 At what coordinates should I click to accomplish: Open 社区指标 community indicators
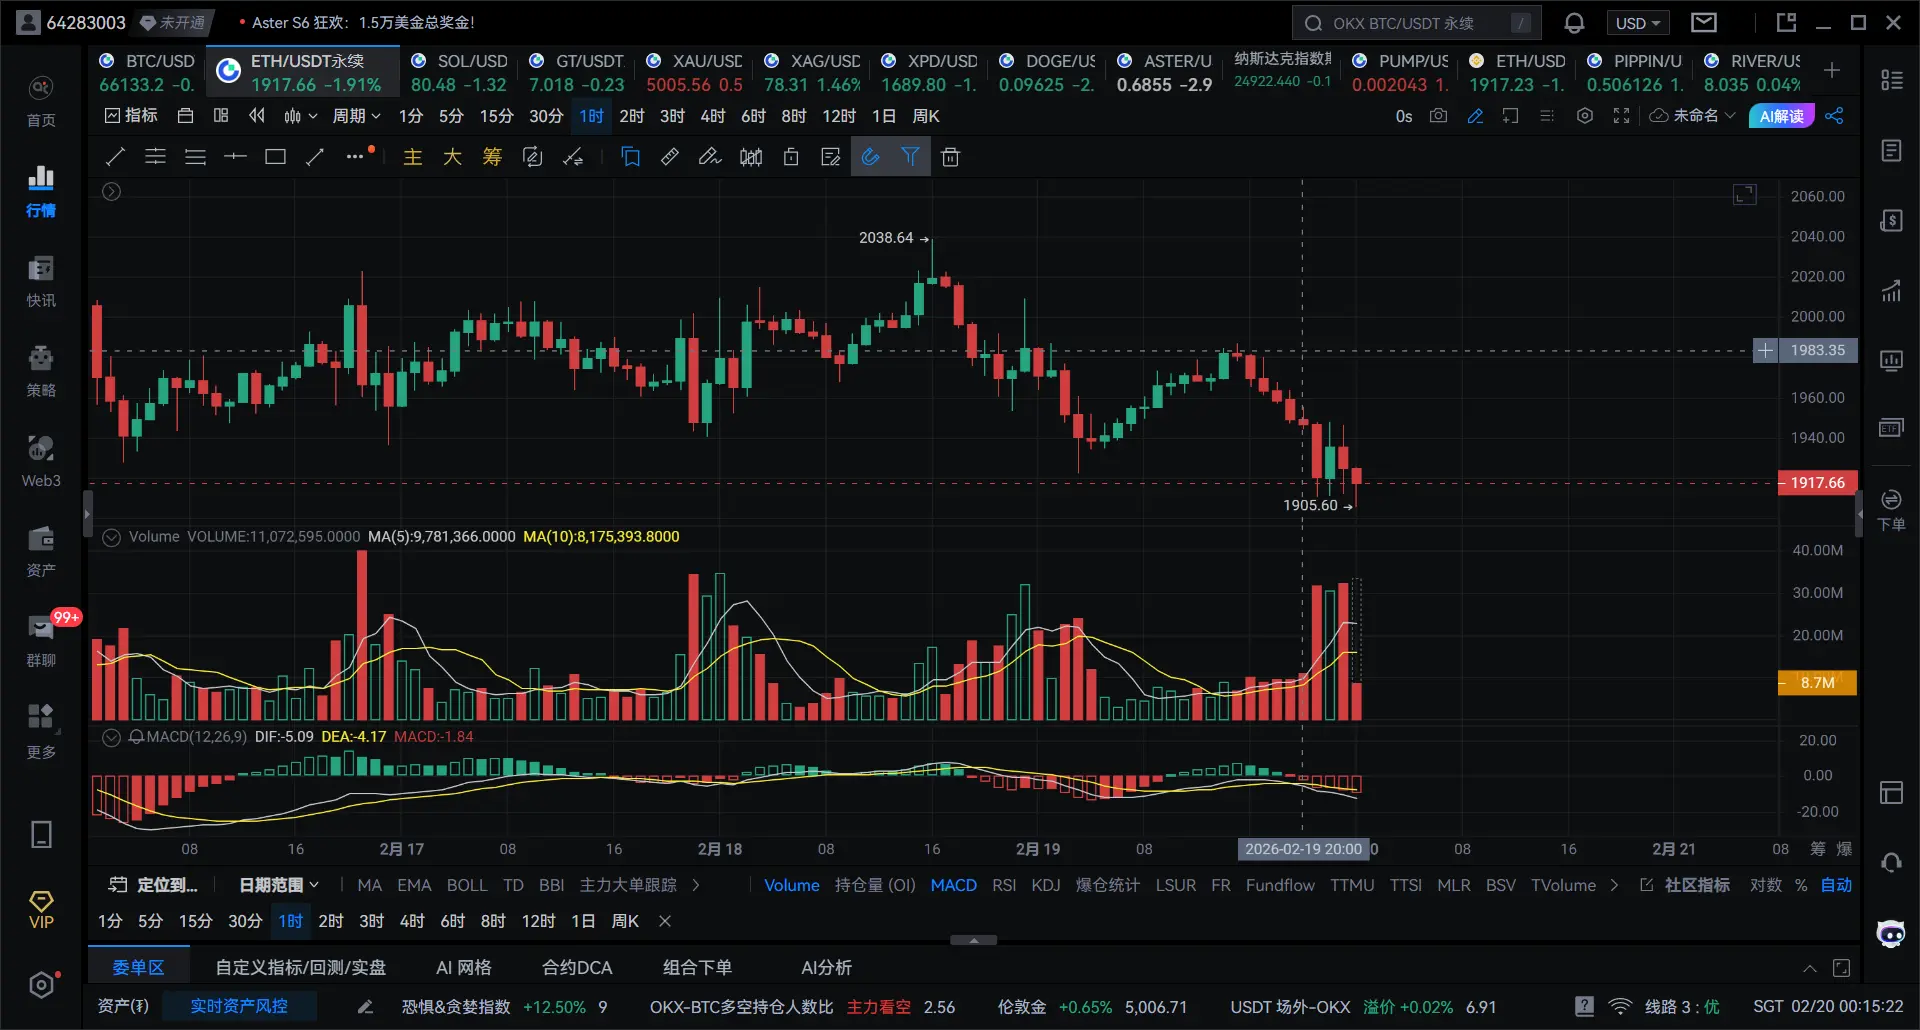[1685, 885]
